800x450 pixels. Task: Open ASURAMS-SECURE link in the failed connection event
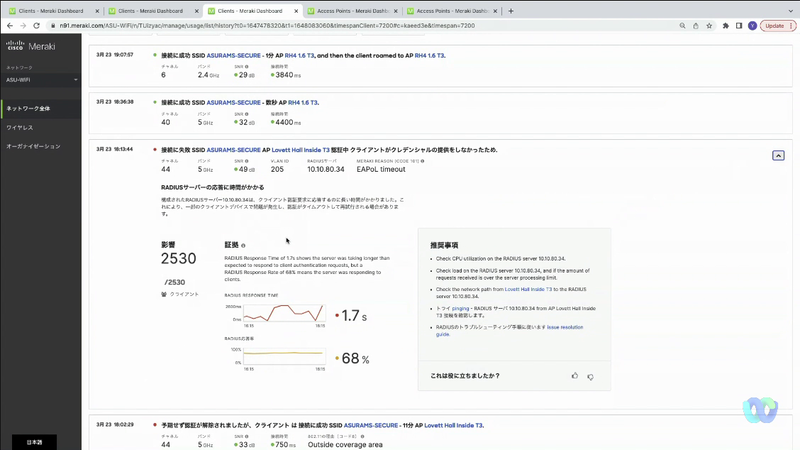coord(234,150)
